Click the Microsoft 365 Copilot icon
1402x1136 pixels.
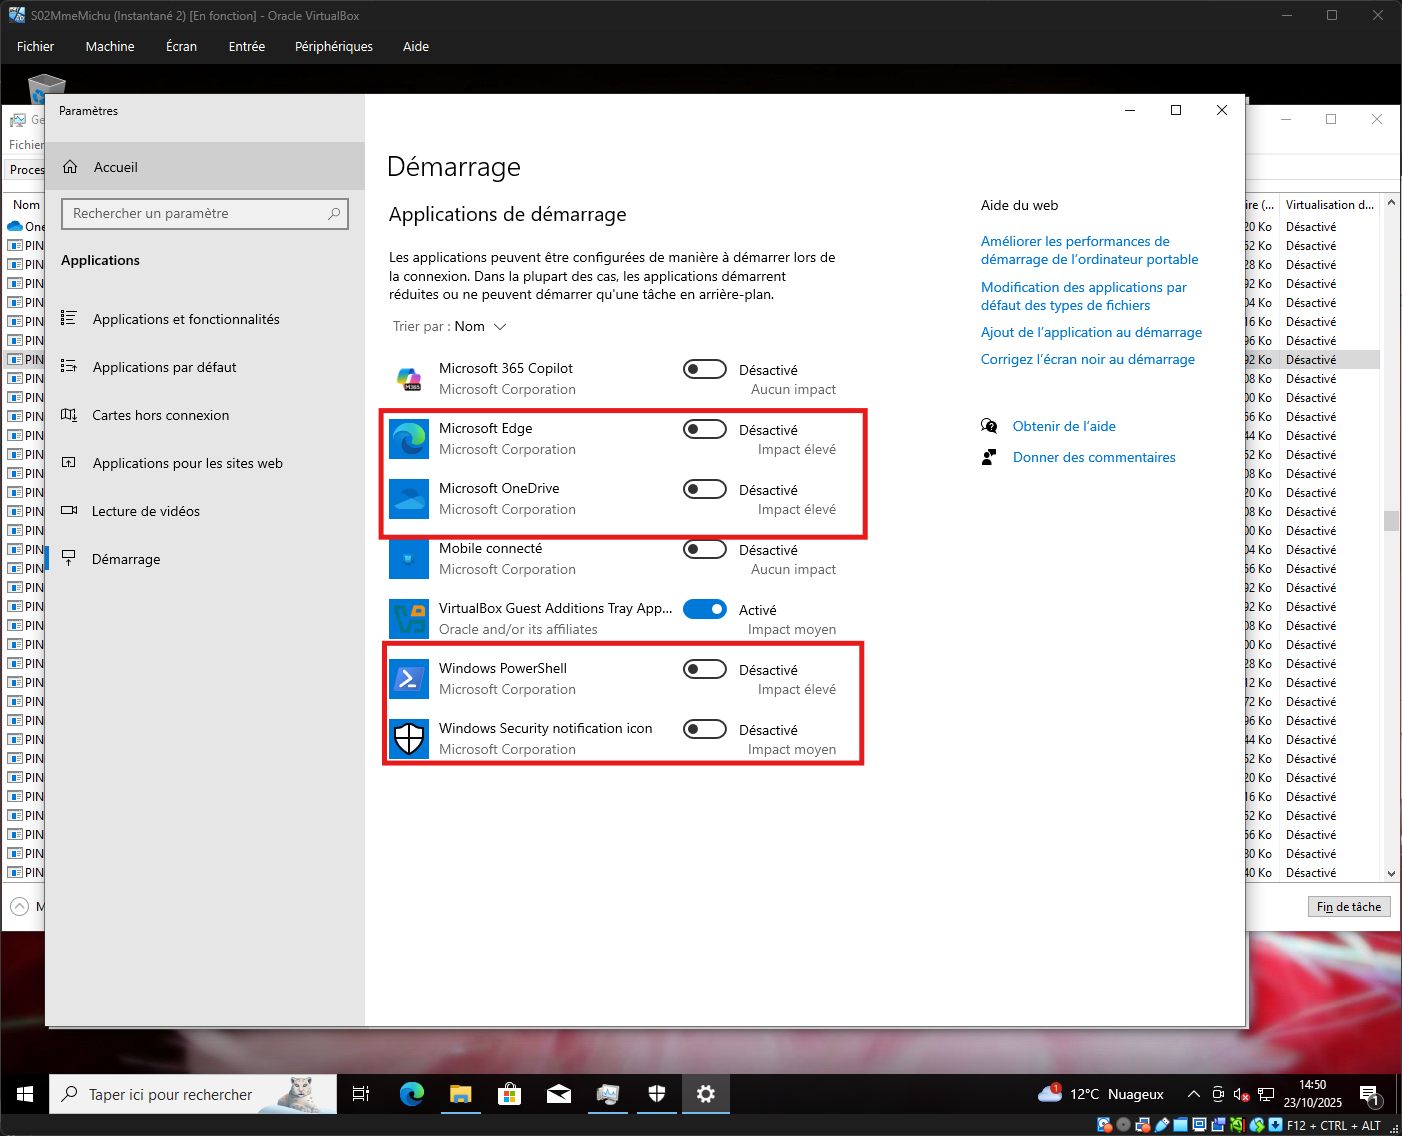click(409, 379)
